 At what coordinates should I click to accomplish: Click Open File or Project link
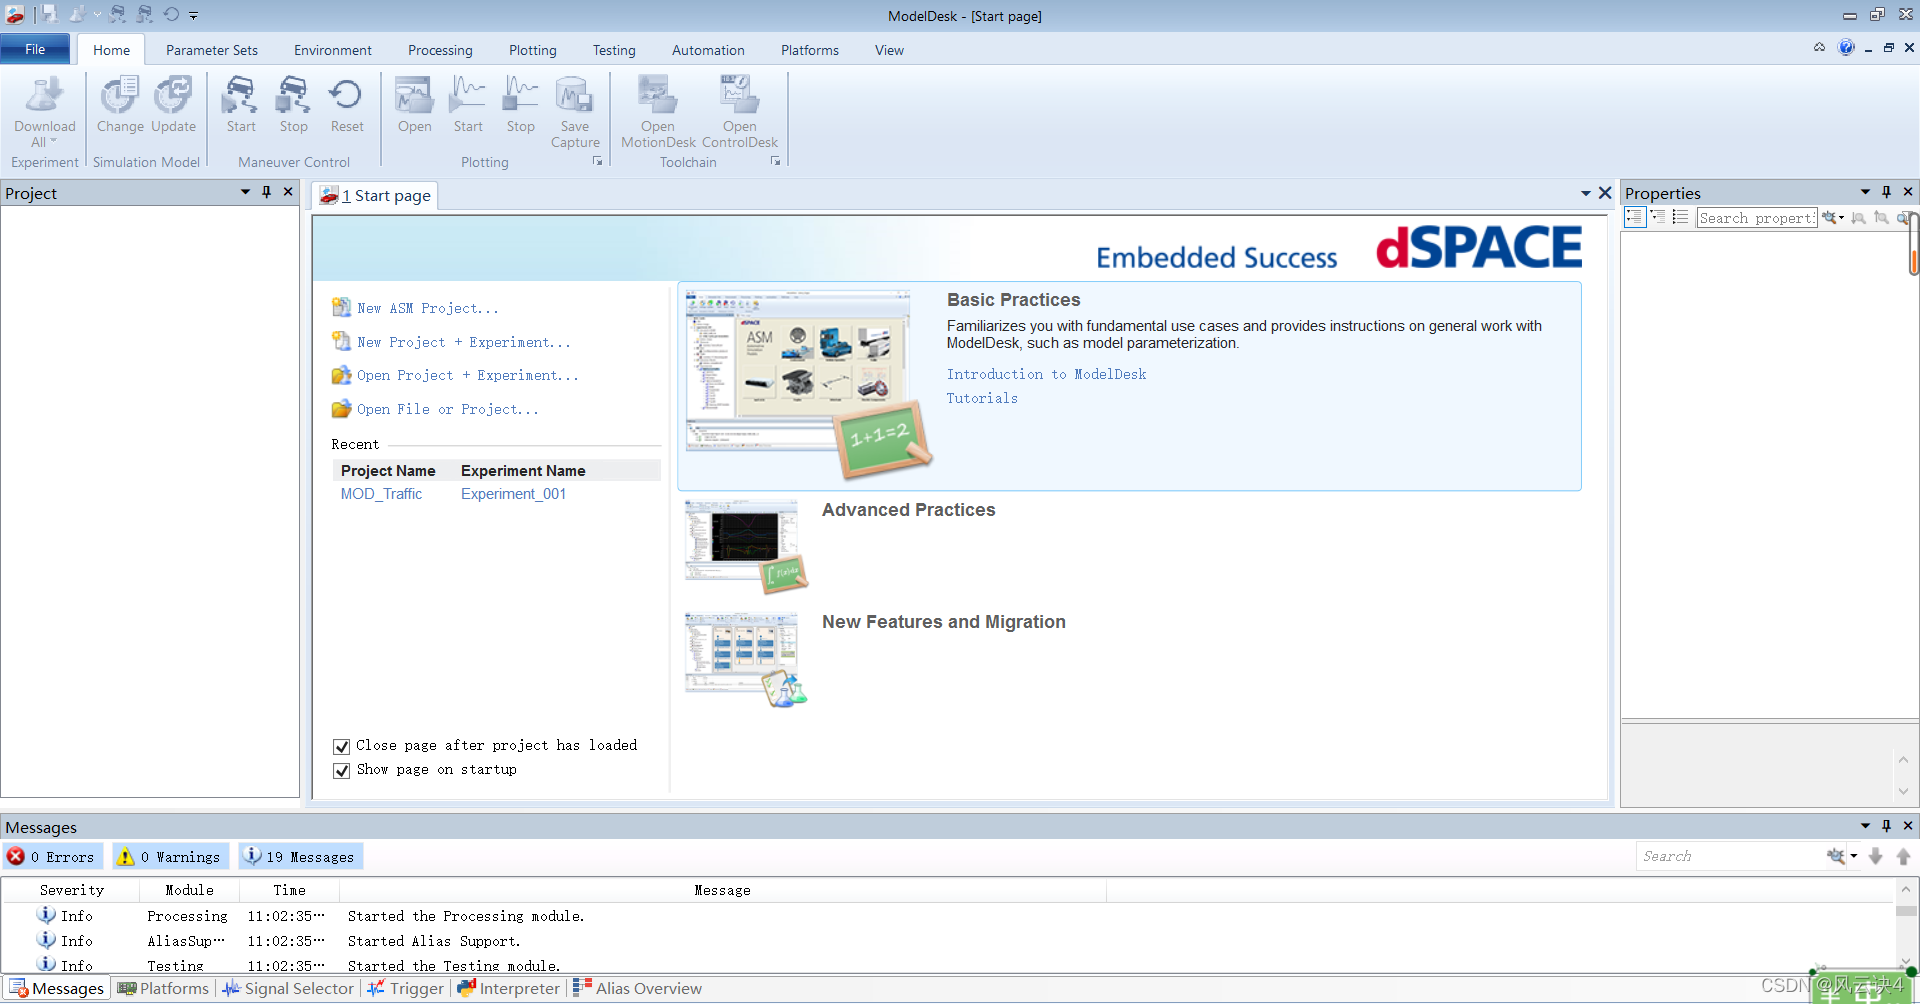click(448, 410)
